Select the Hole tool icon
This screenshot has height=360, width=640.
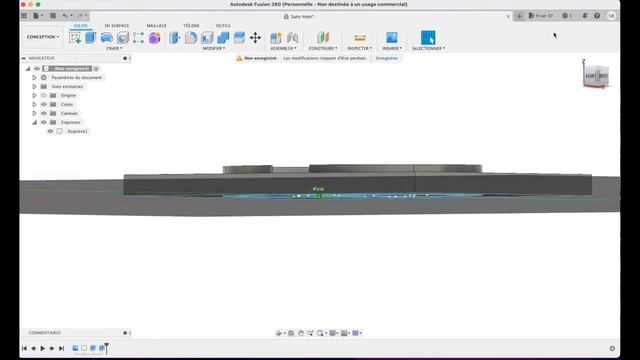(122, 38)
